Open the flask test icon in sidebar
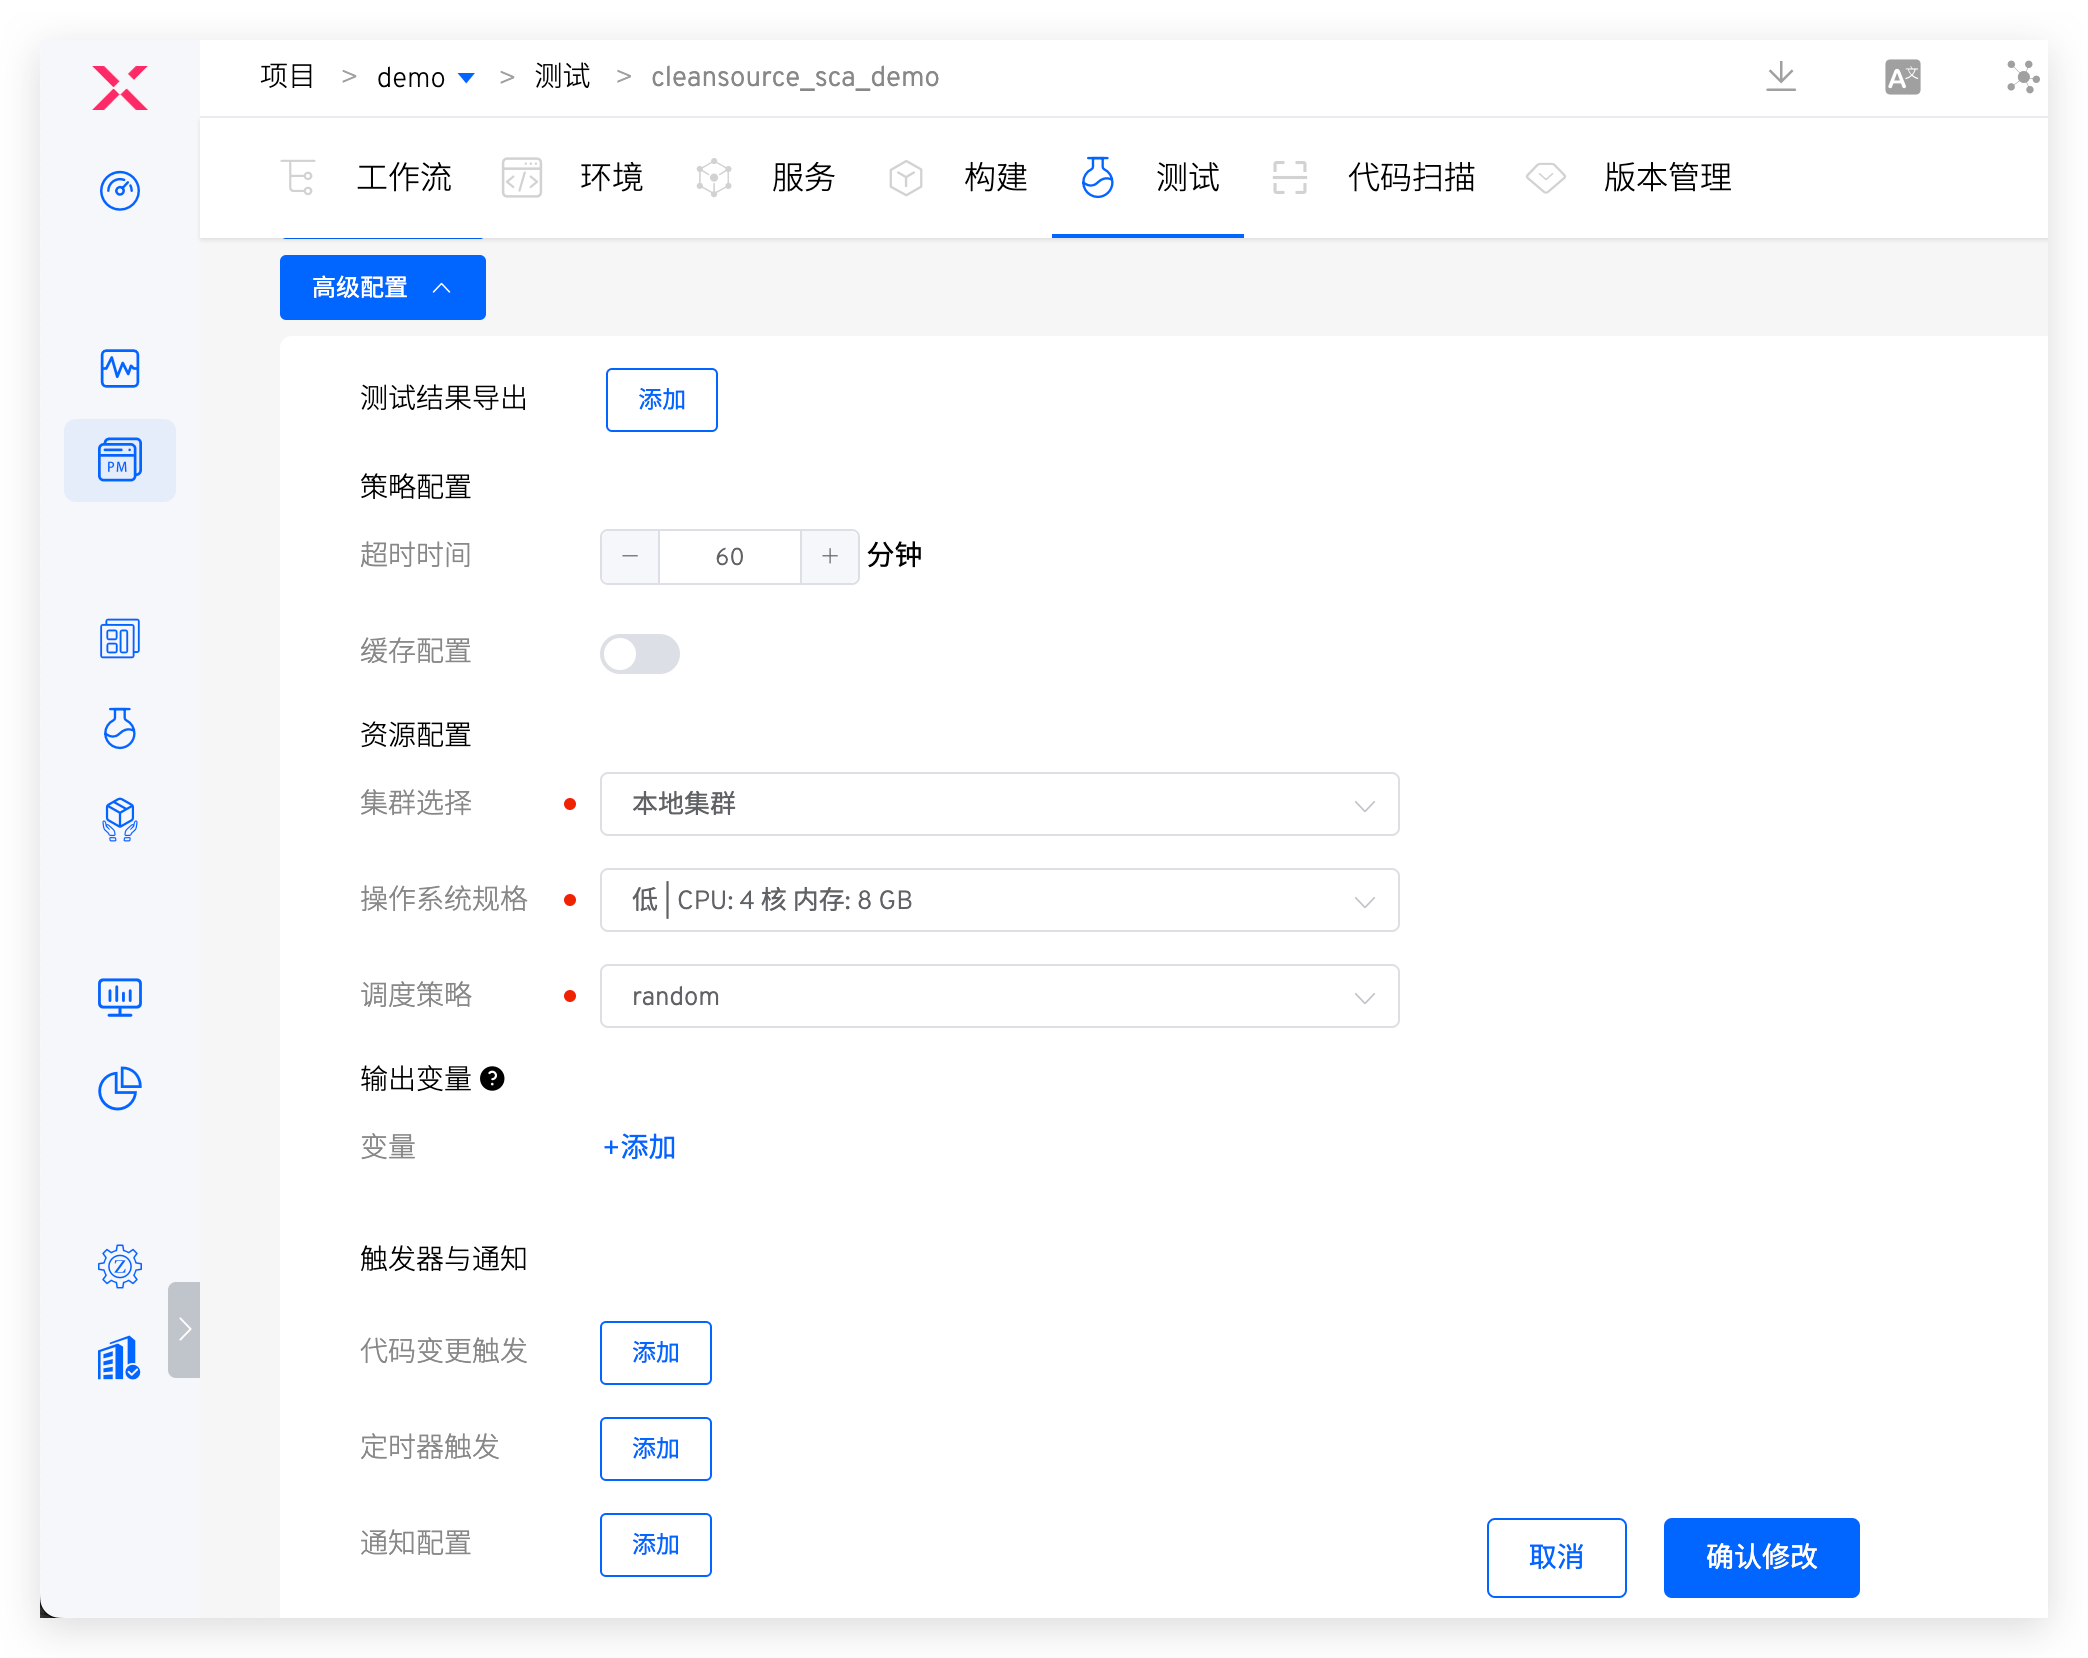The height and width of the screenshot is (1658, 2088). coord(119,729)
